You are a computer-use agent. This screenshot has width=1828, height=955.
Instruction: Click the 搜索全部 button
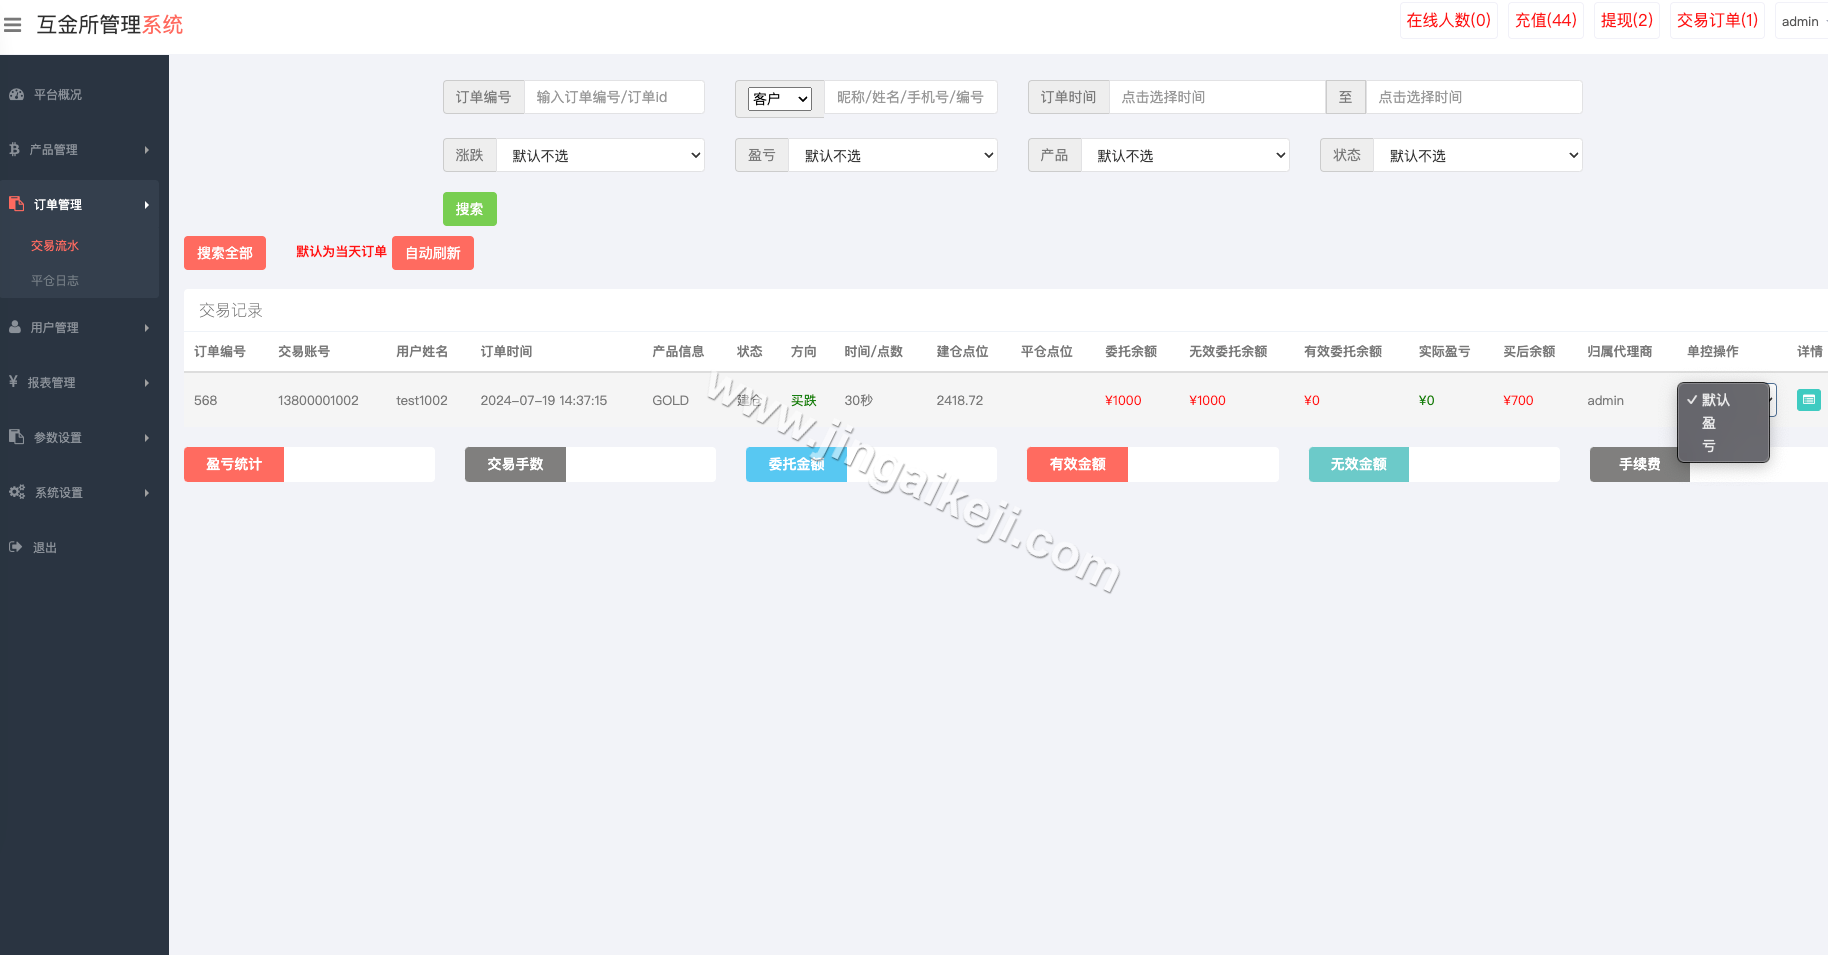(224, 253)
